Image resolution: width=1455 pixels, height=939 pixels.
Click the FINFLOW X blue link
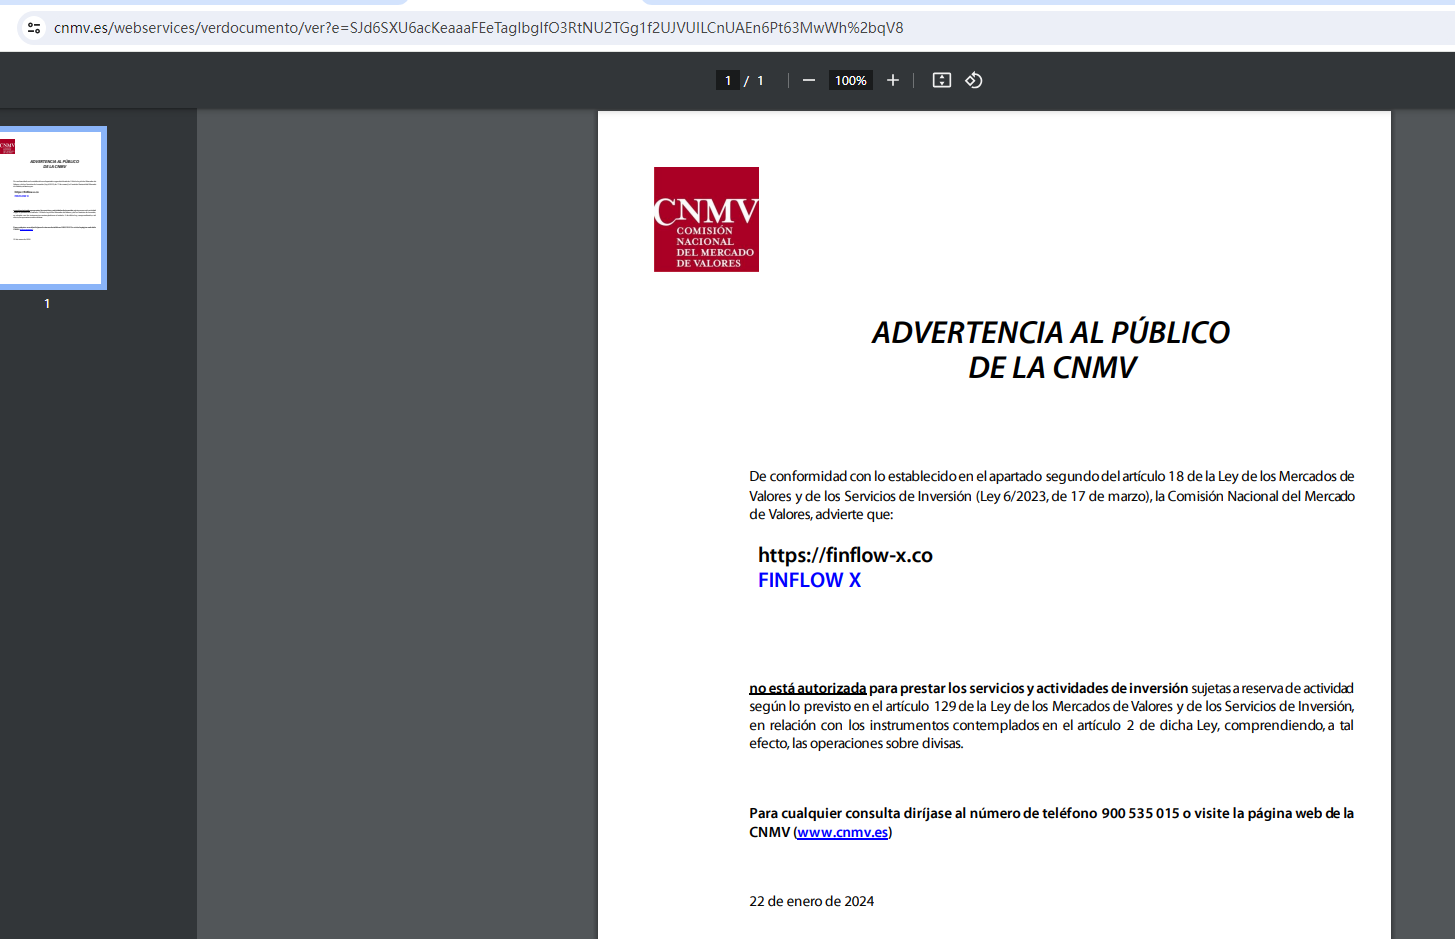pos(809,580)
